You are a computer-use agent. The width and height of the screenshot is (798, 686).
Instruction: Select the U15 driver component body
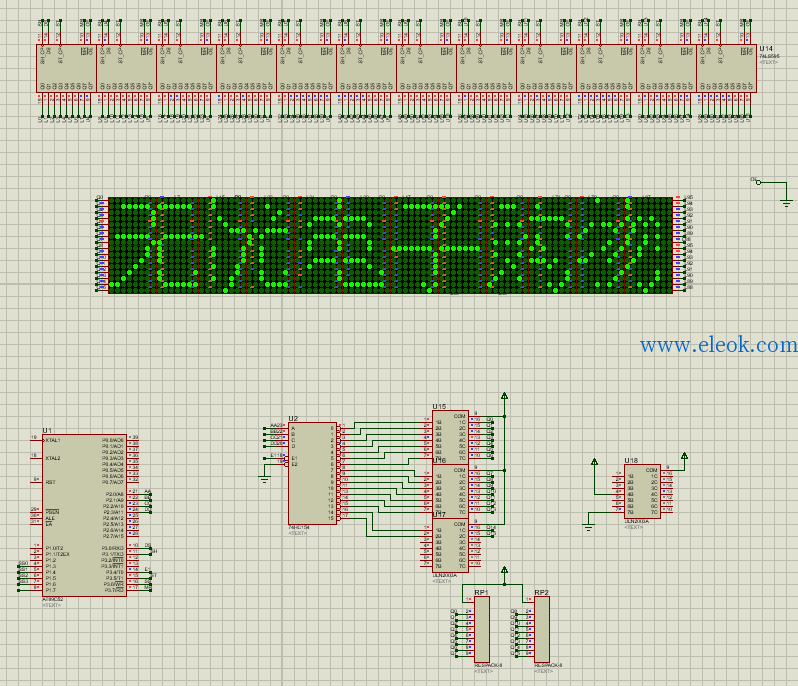(x=450, y=437)
